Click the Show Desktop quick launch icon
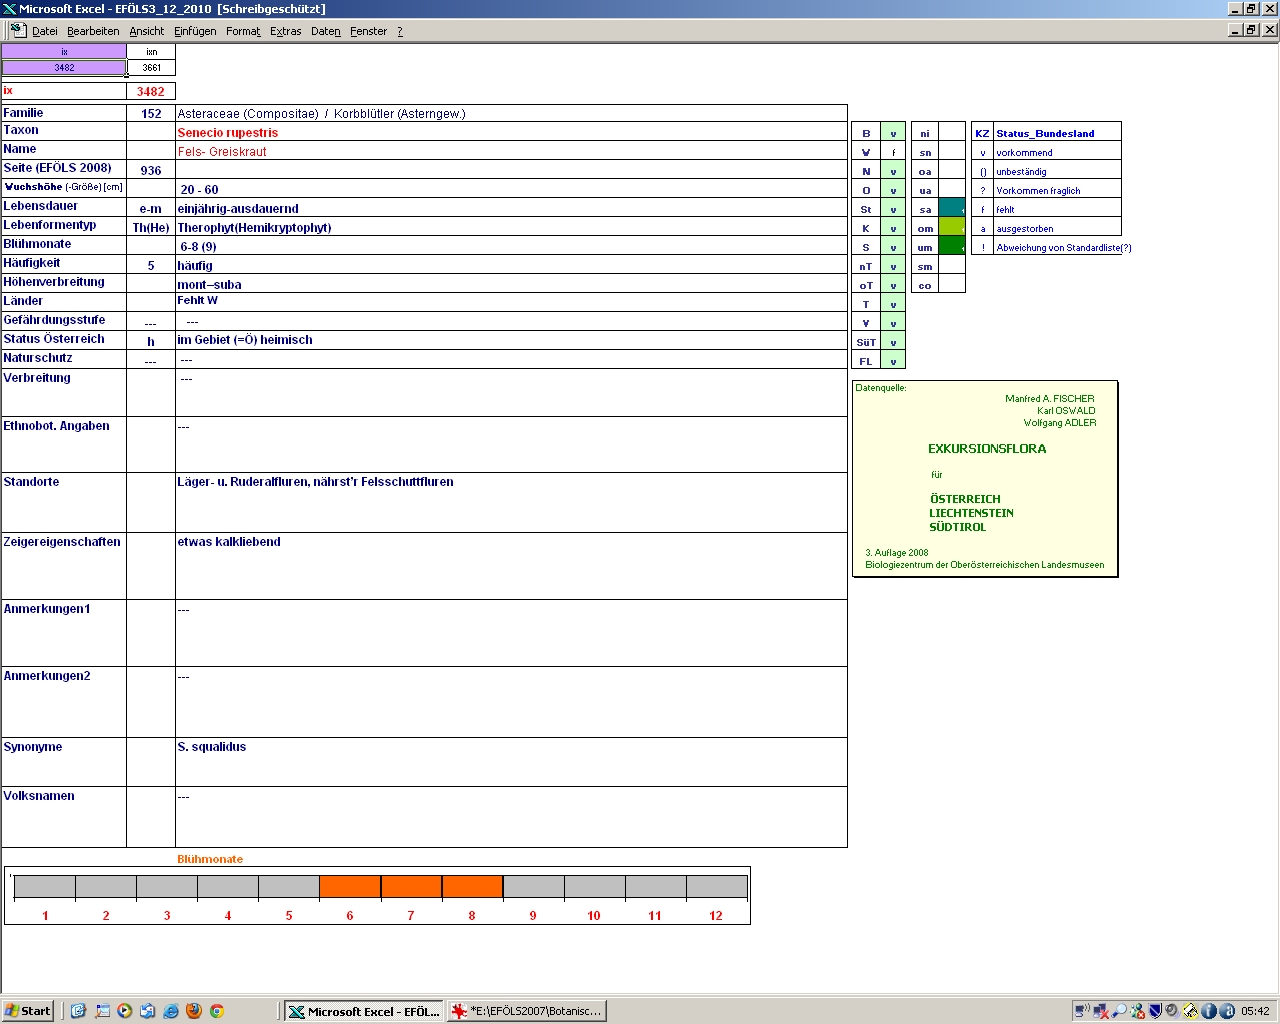Image resolution: width=1280 pixels, height=1024 pixels. click(x=102, y=1011)
